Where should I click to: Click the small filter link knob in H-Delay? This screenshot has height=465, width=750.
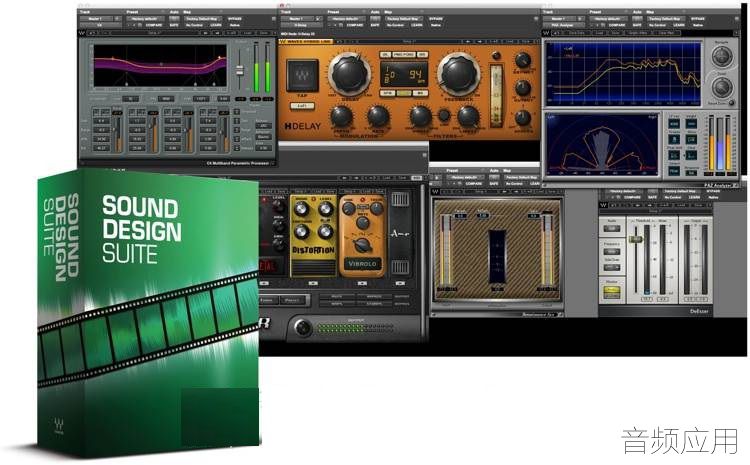point(444,115)
